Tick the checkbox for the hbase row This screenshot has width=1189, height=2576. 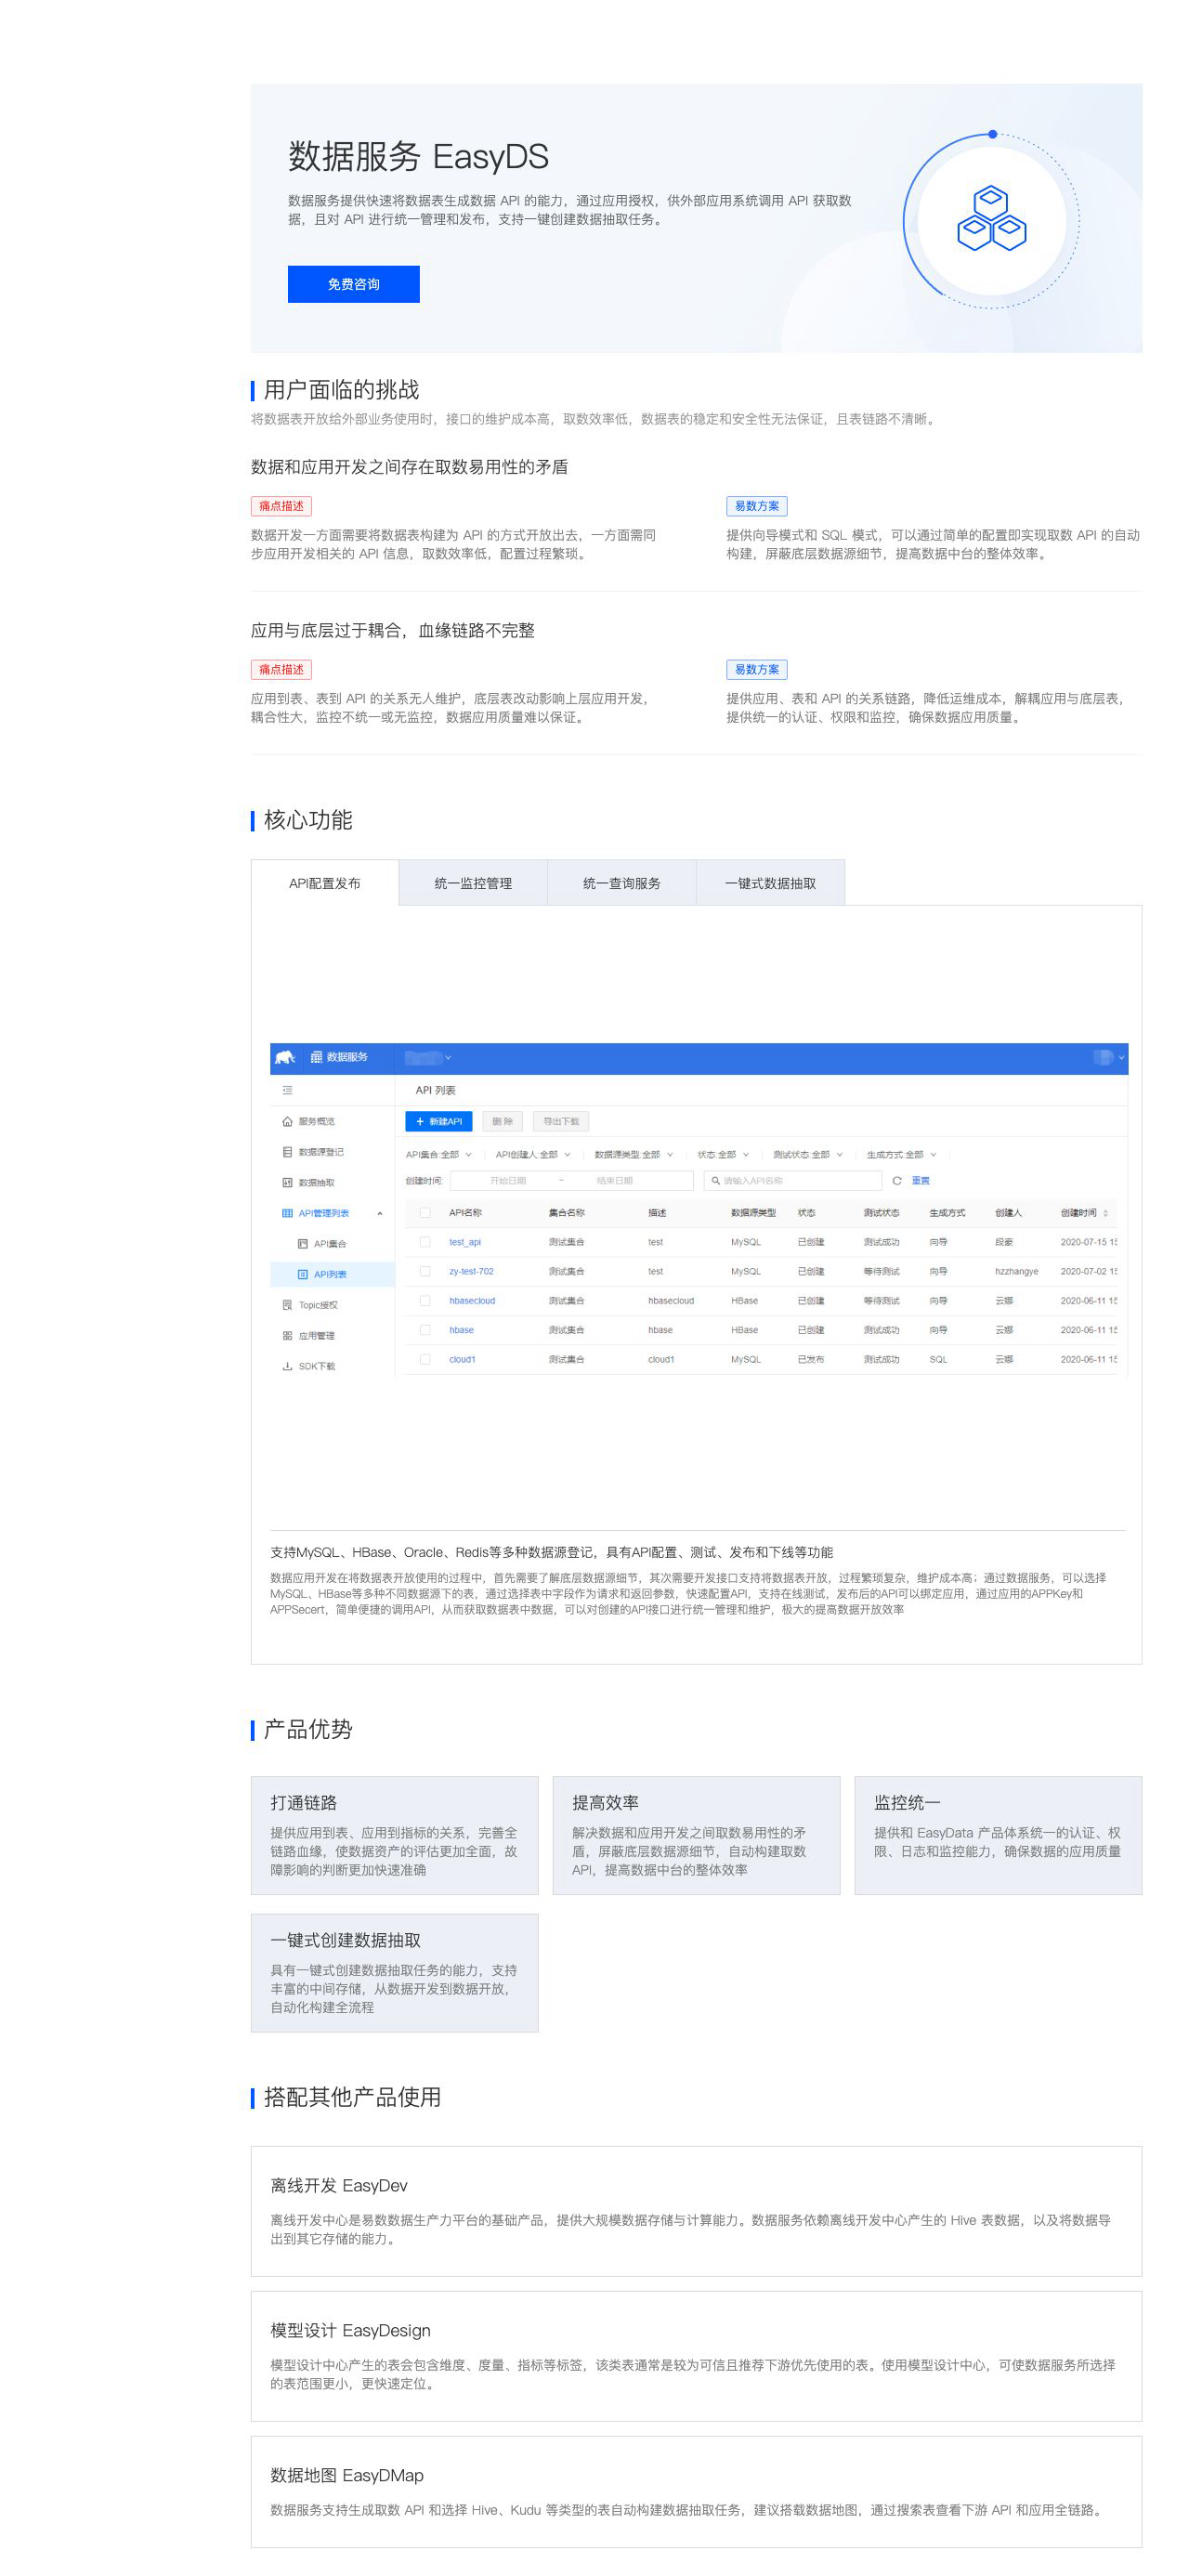(x=425, y=1330)
